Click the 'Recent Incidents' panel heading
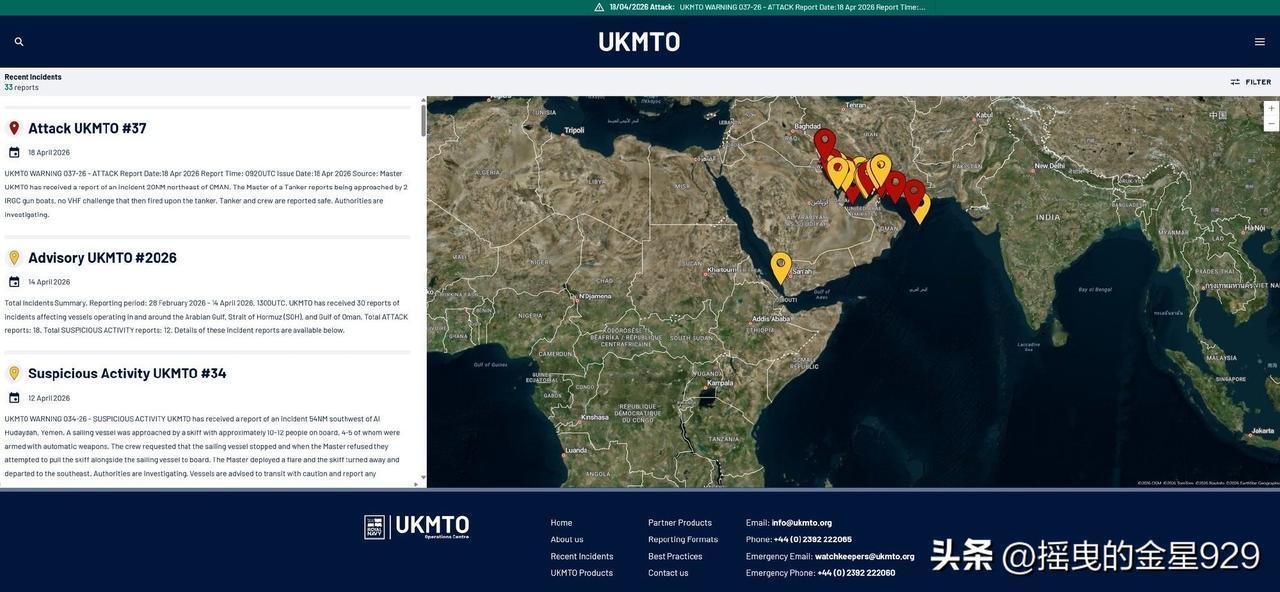The image size is (1280, 592). pyautogui.click(x=33, y=77)
